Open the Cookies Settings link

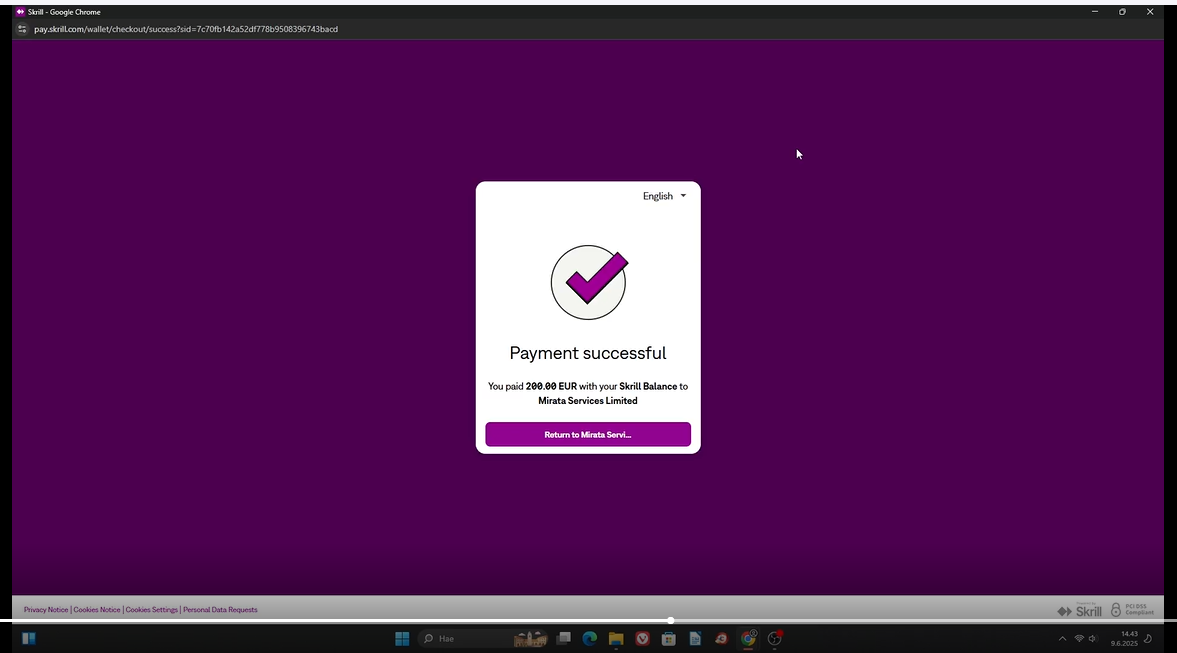click(x=152, y=609)
